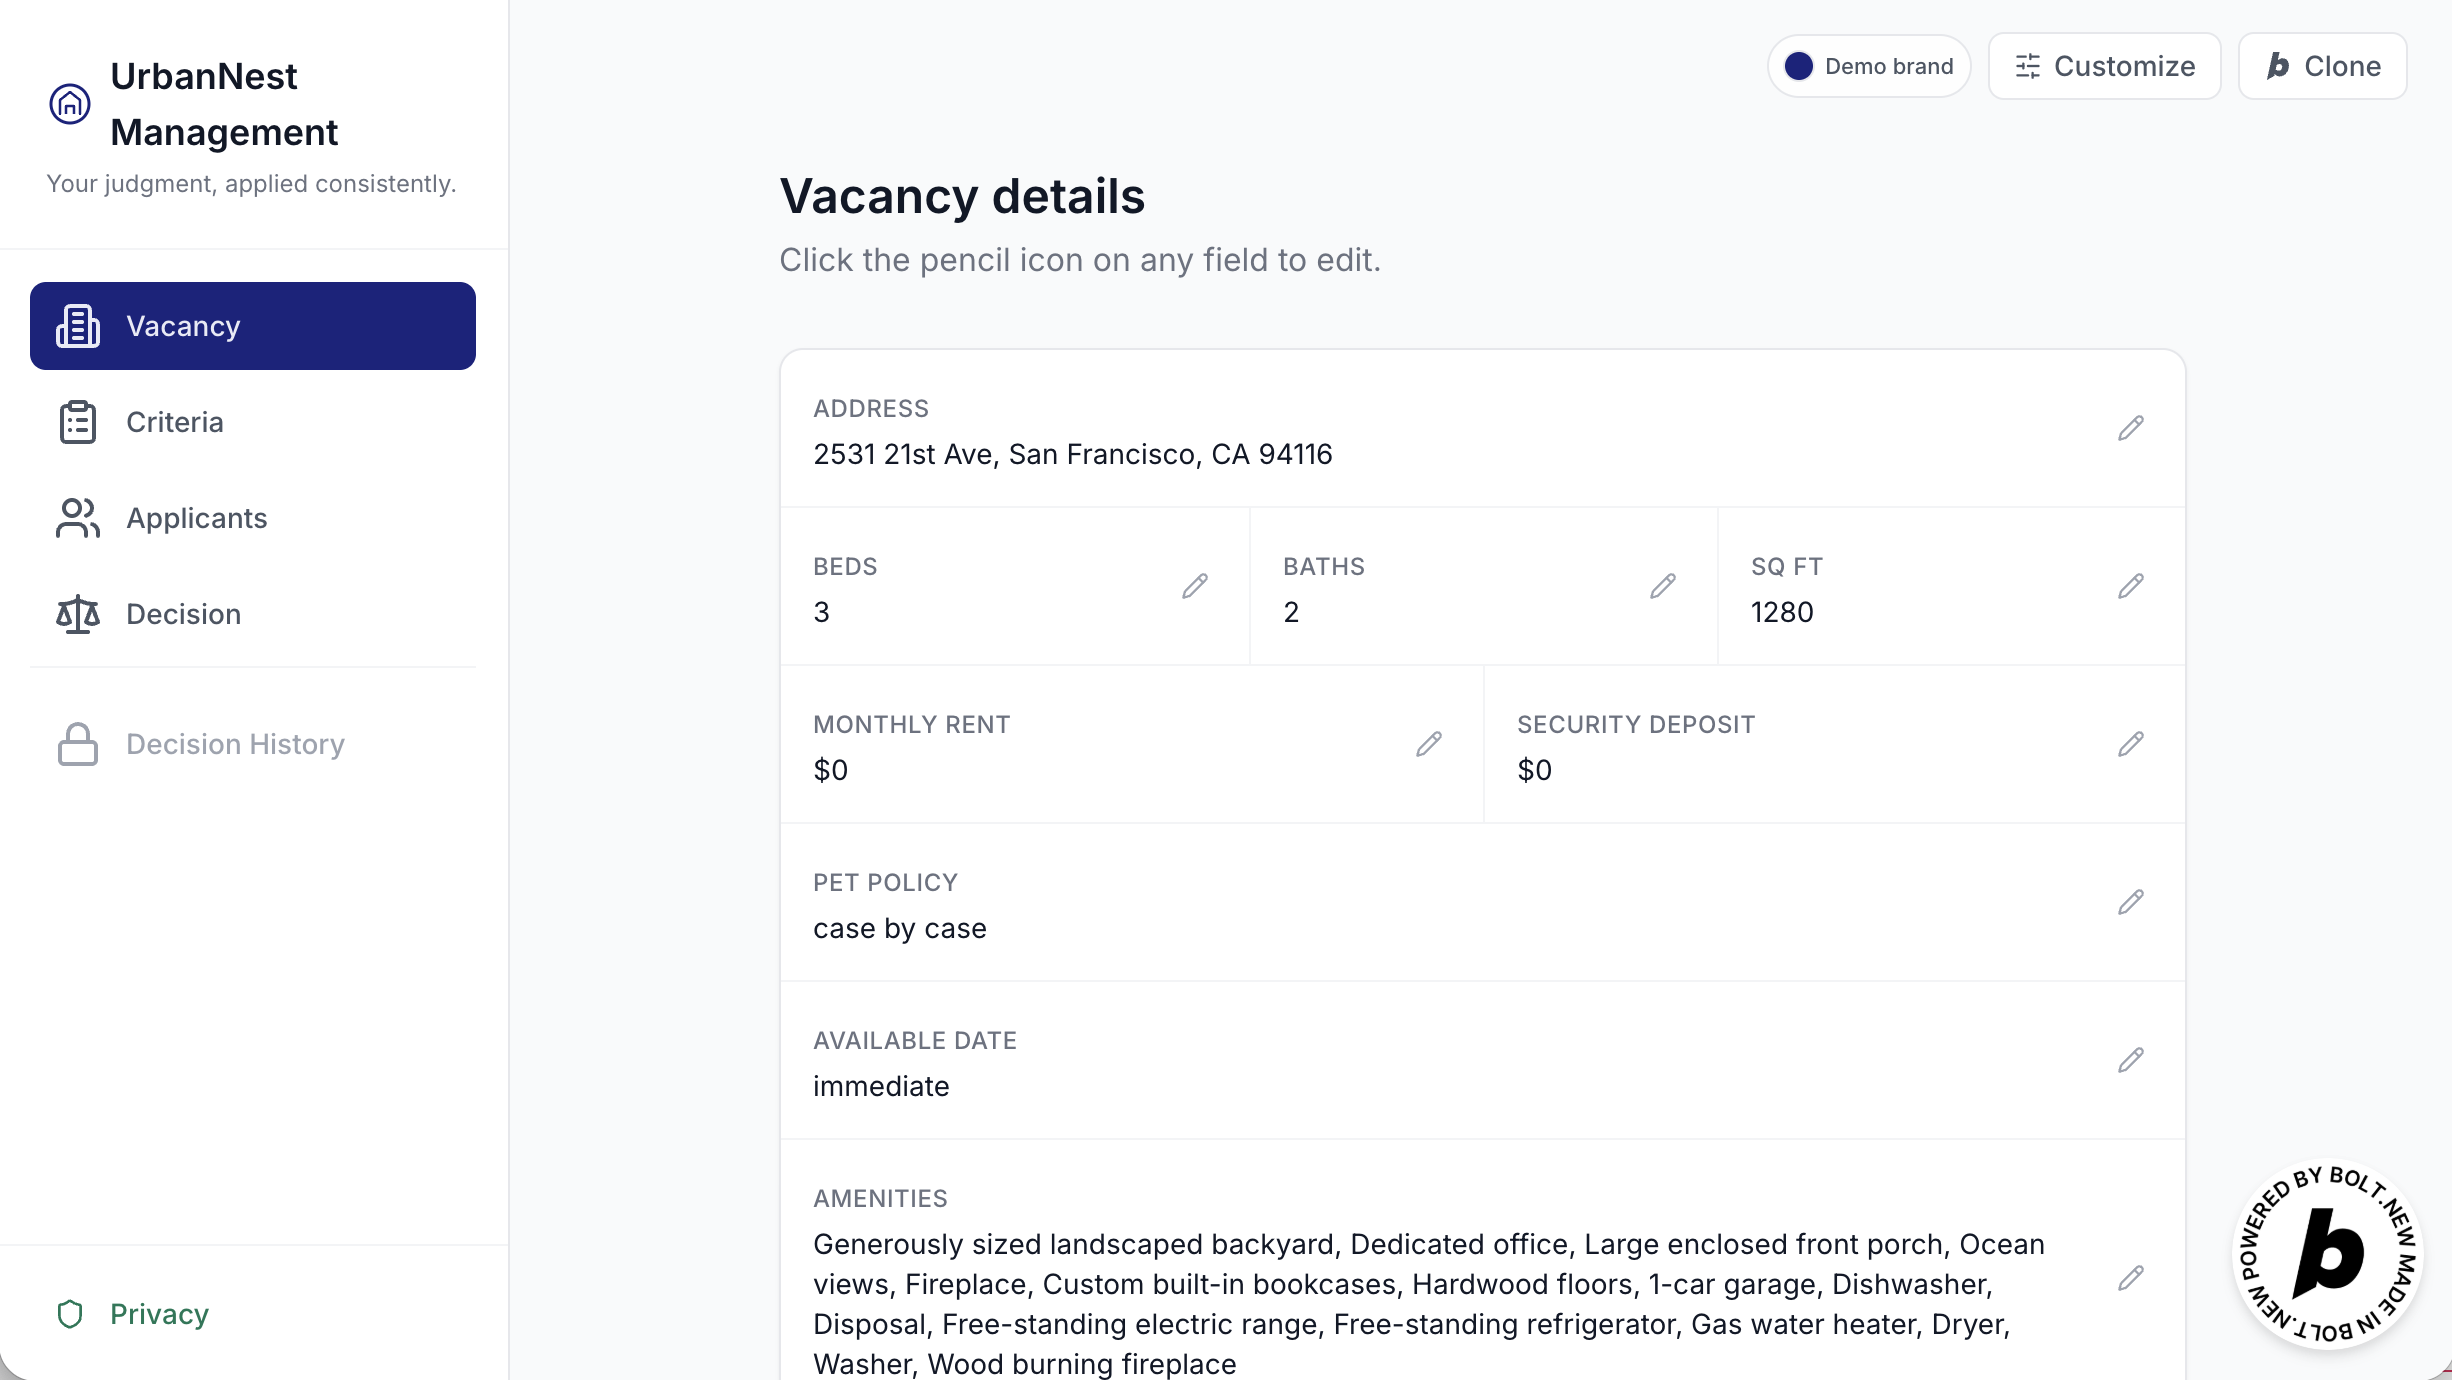Screen dimensions: 2452x1380
Task: Click the Privacy shield icon
Action: (70, 1314)
